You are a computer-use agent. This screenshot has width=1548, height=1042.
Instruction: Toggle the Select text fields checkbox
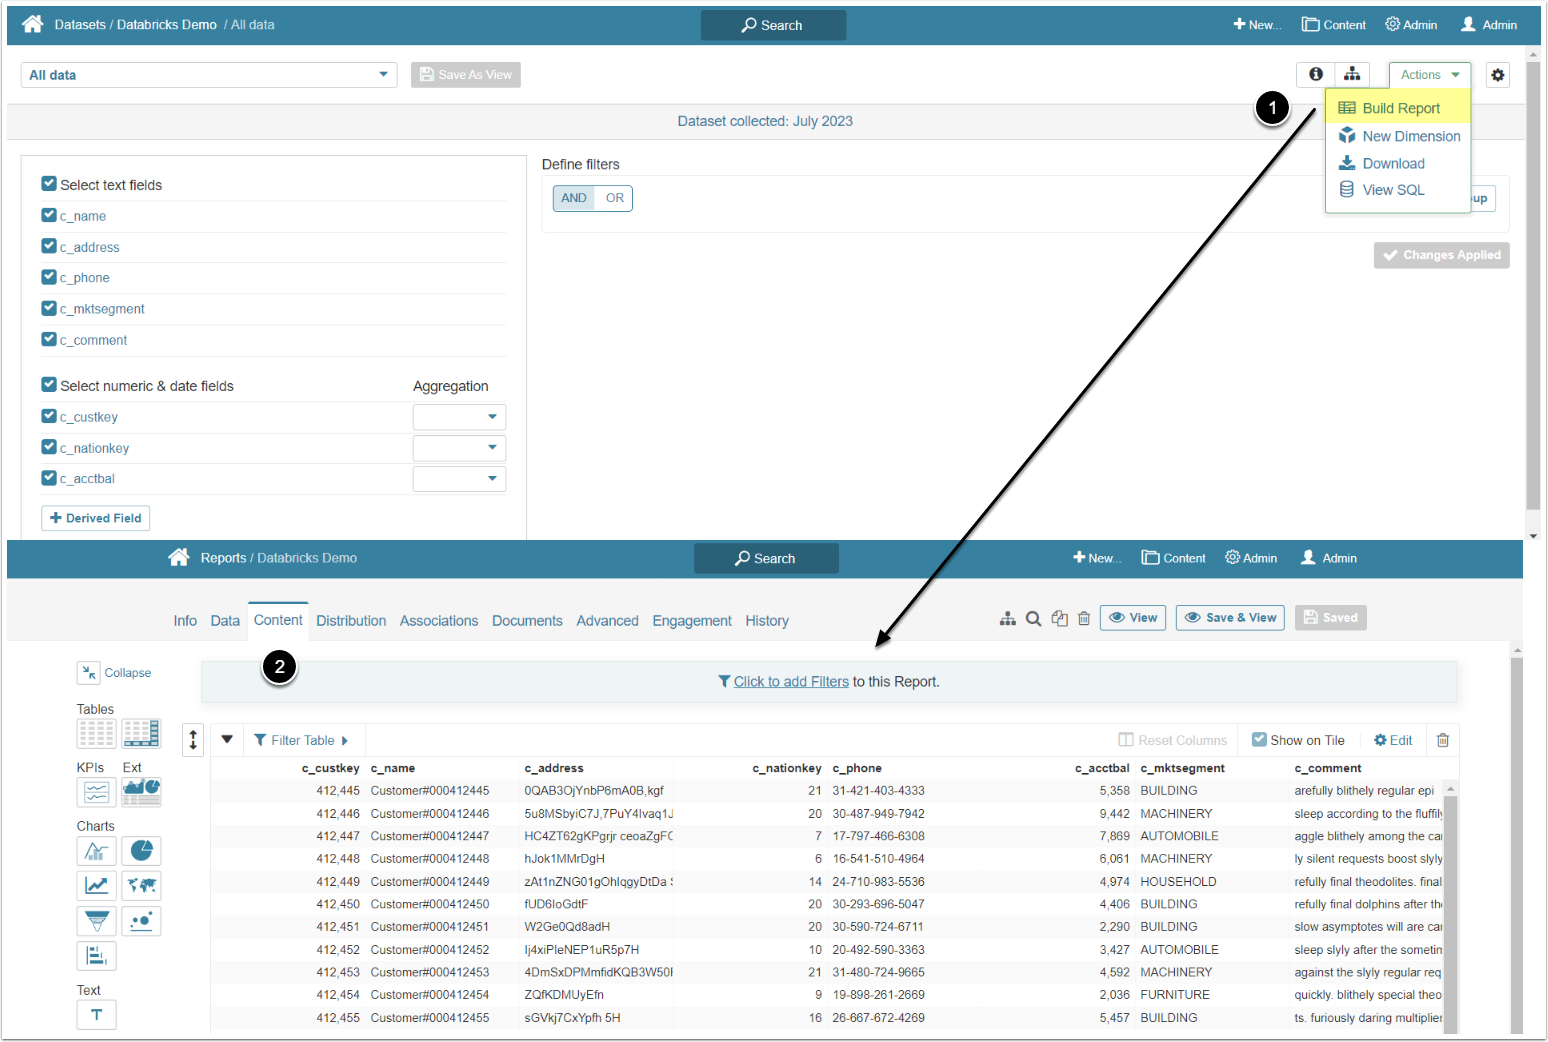click(49, 184)
